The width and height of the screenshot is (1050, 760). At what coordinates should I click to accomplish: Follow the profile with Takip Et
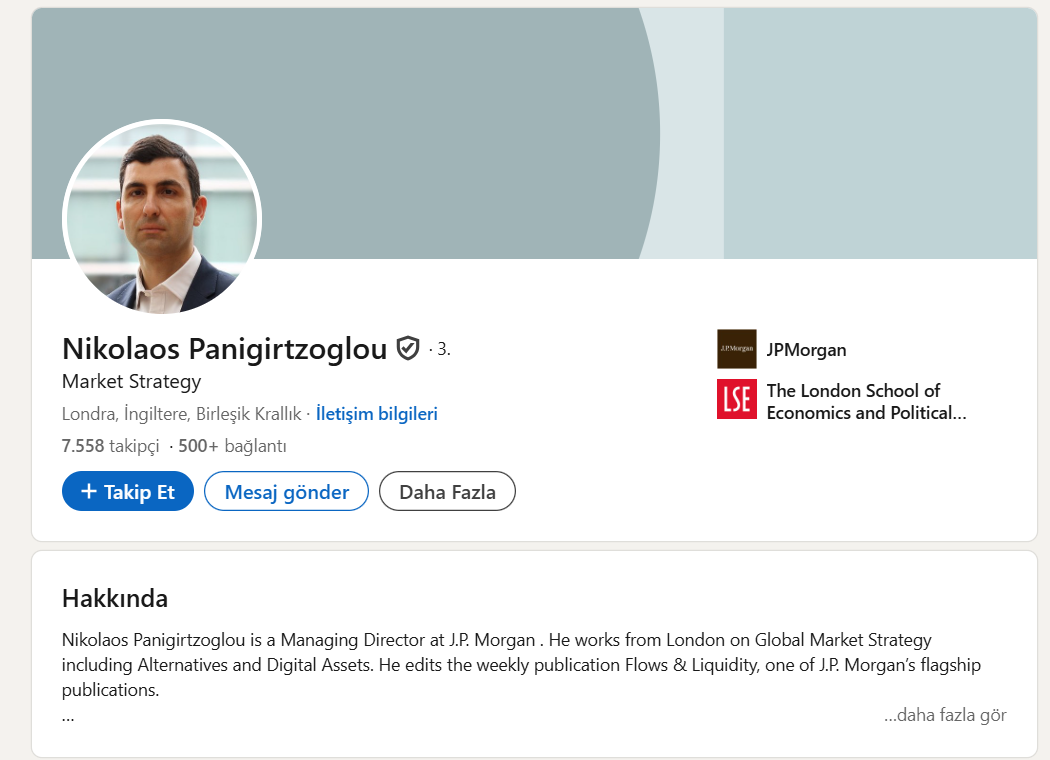pyautogui.click(x=128, y=491)
